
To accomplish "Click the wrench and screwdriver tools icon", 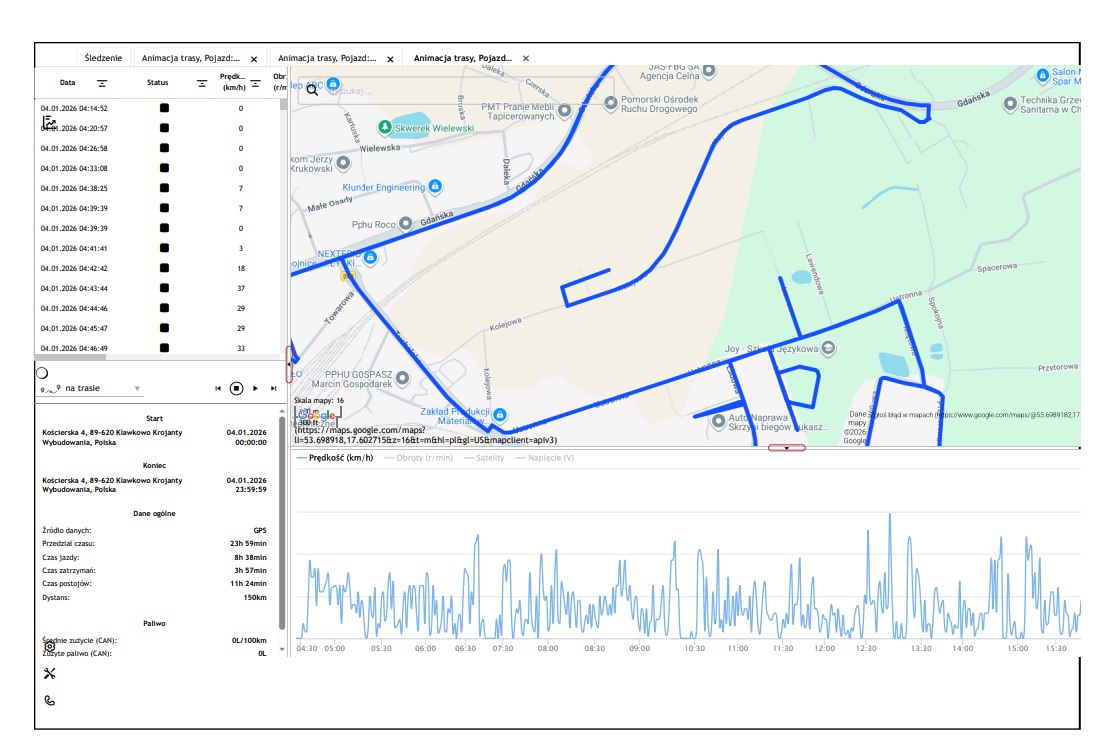I will click(x=49, y=673).
